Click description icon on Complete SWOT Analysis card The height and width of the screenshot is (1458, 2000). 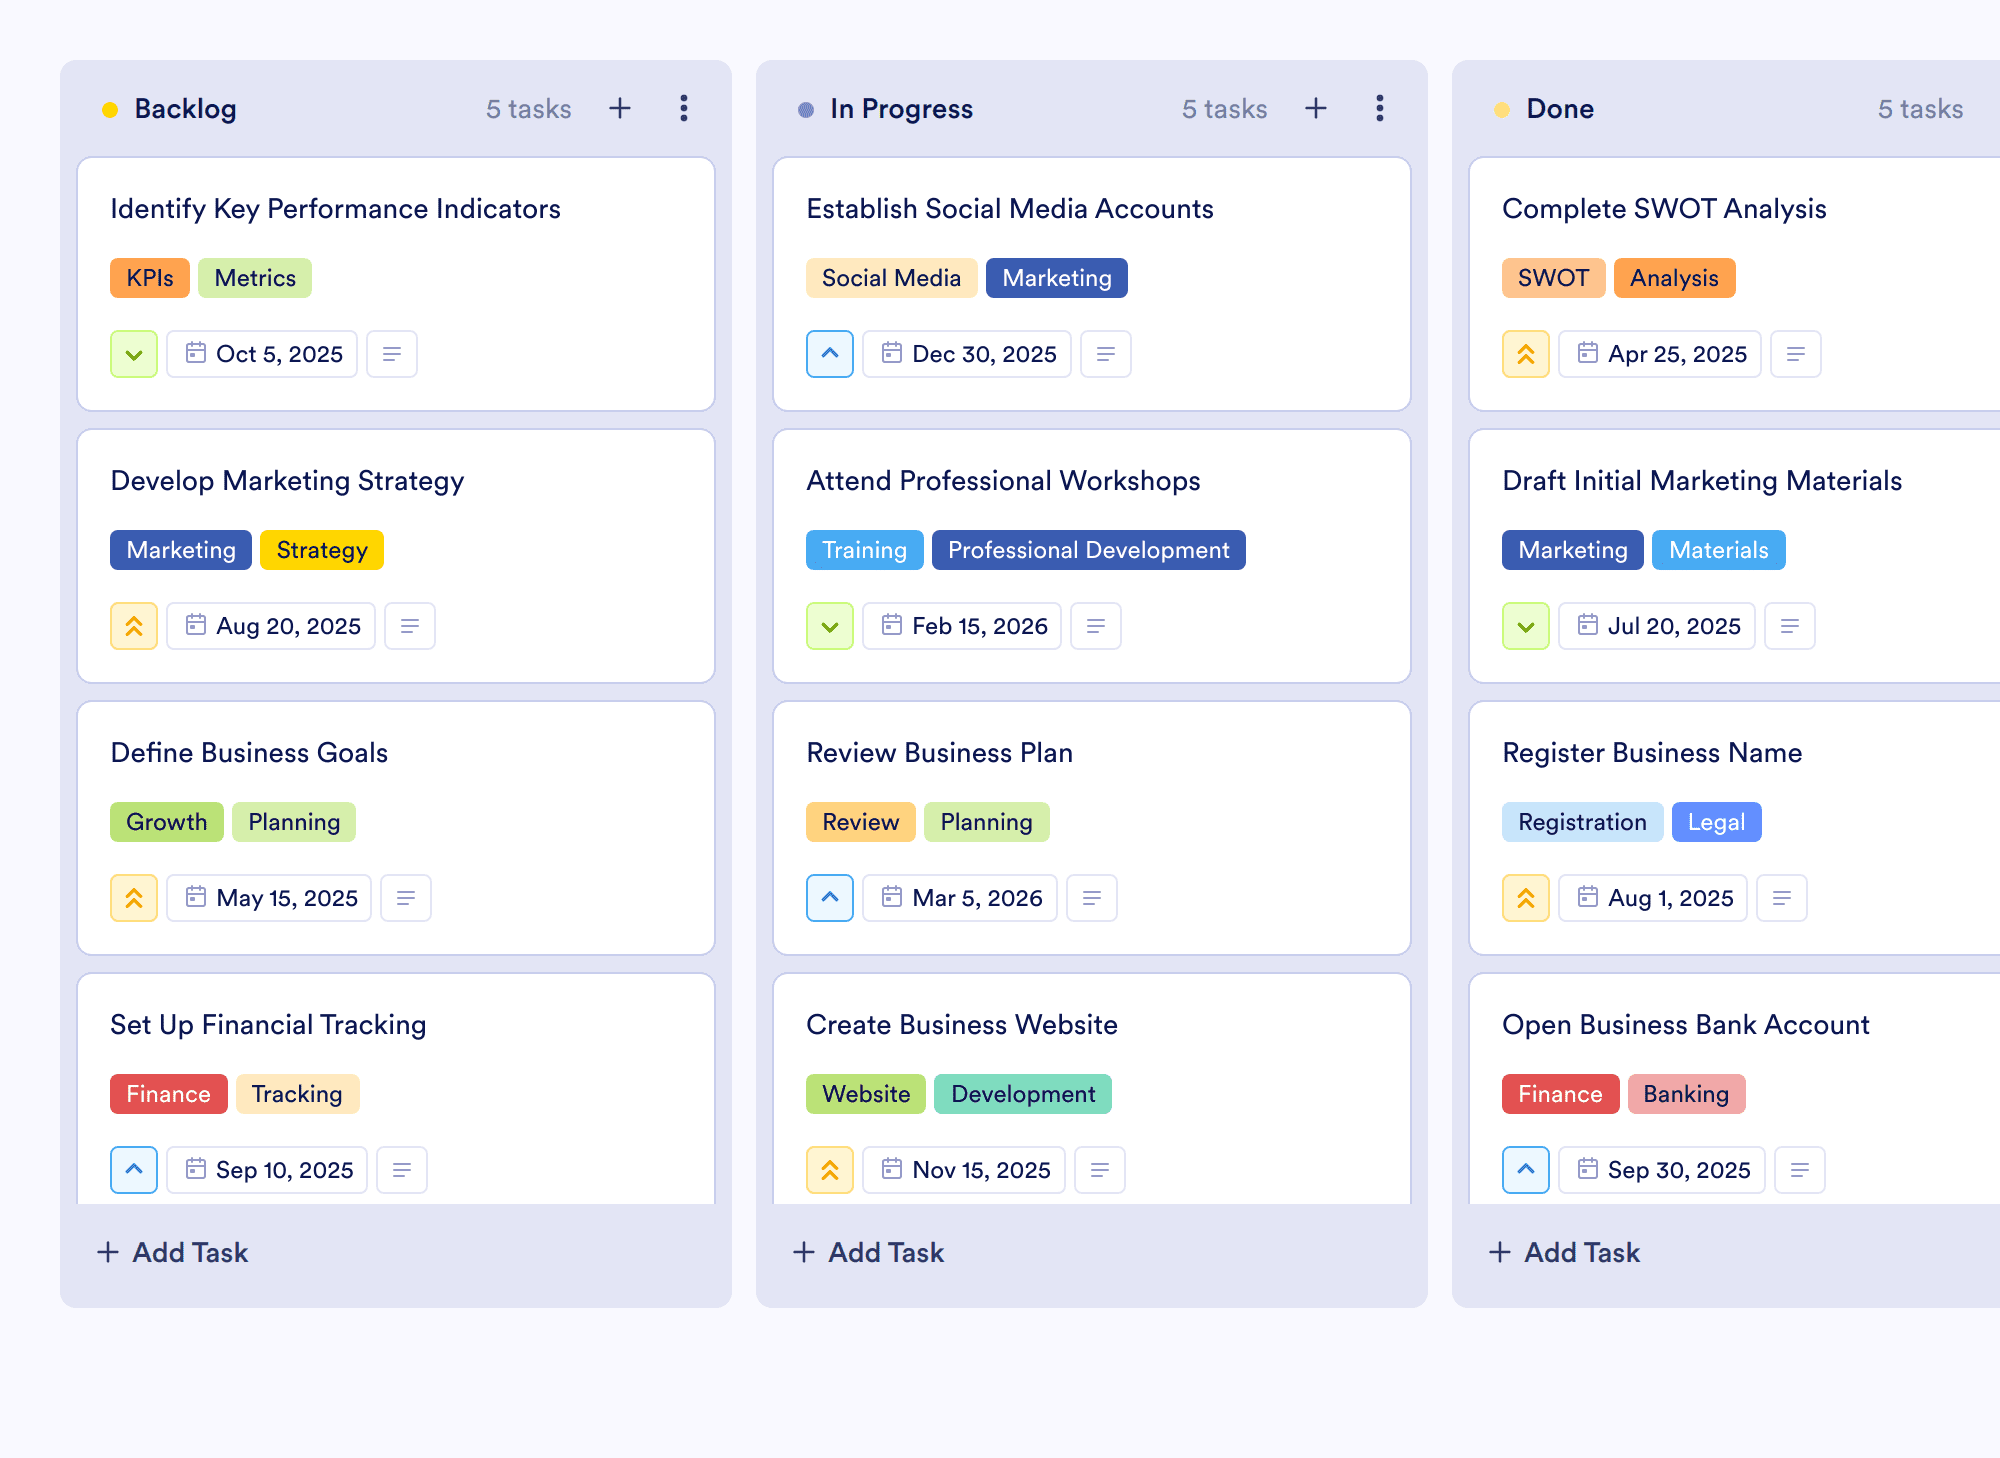(1796, 354)
